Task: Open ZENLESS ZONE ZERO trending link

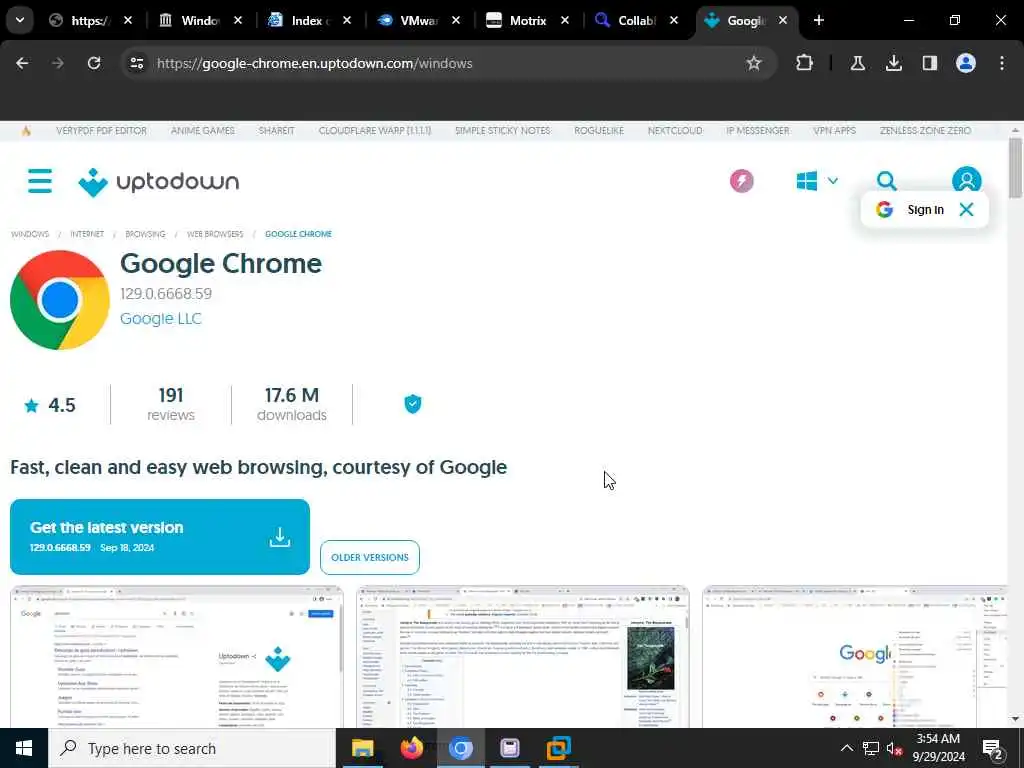Action: 925,131
